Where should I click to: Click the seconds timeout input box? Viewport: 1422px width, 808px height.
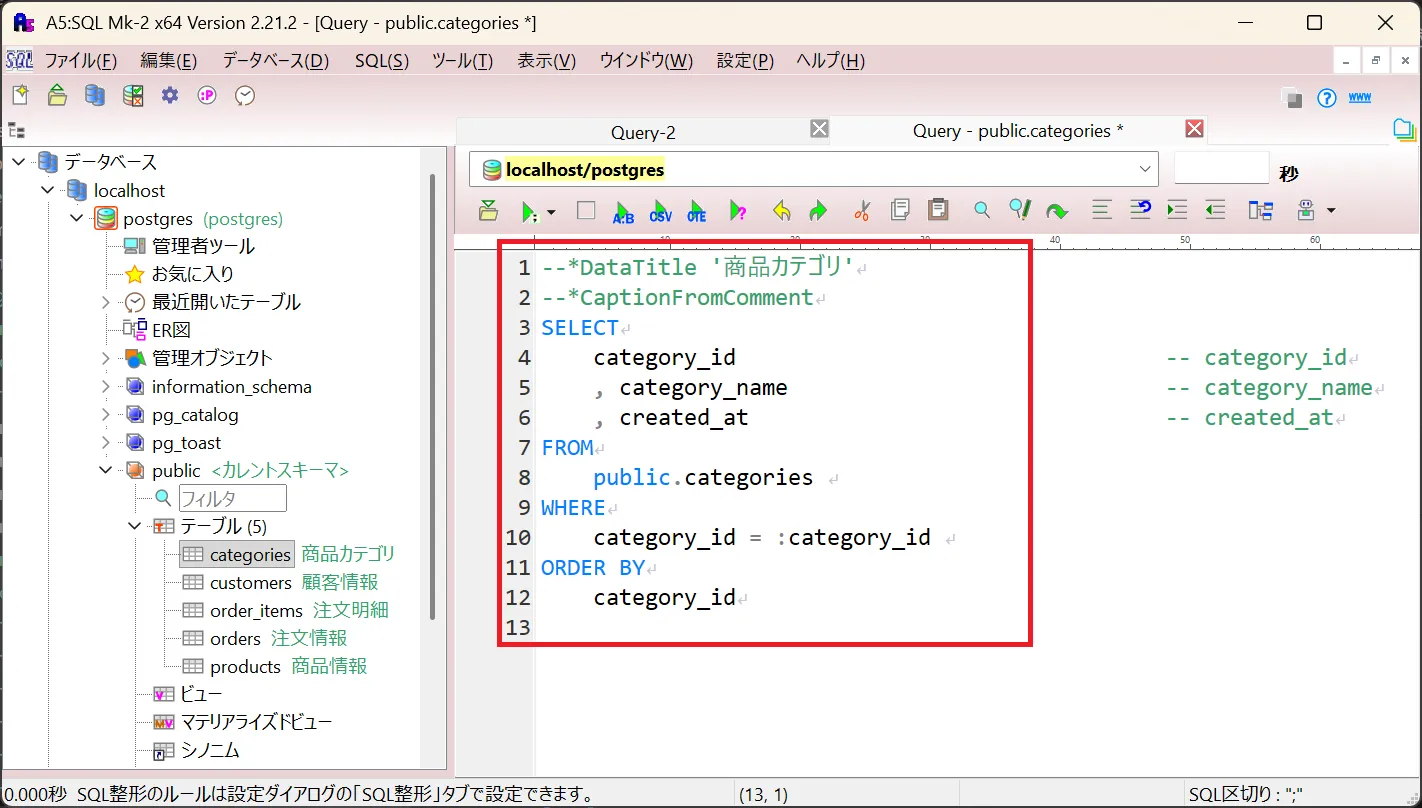point(1221,169)
